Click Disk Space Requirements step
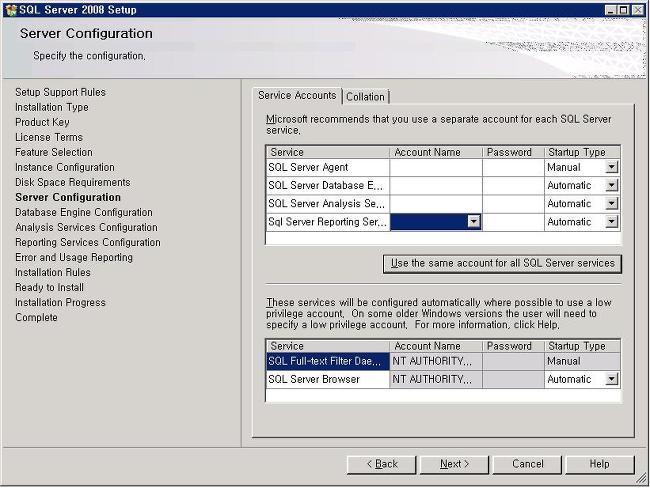 point(73,182)
